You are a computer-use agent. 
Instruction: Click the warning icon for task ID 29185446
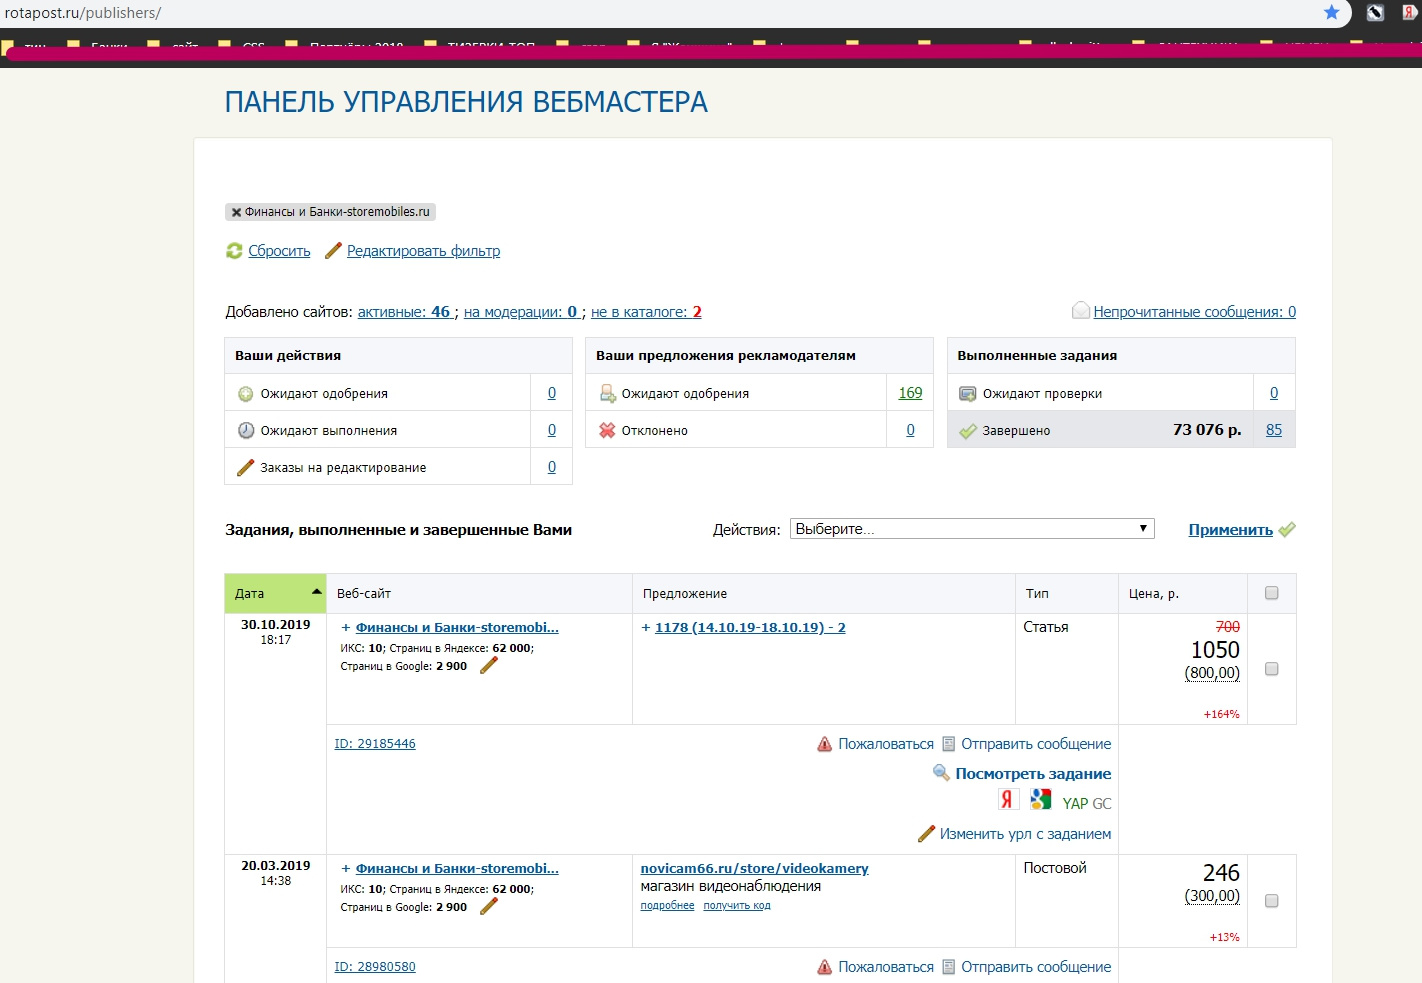pyautogui.click(x=824, y=744)
